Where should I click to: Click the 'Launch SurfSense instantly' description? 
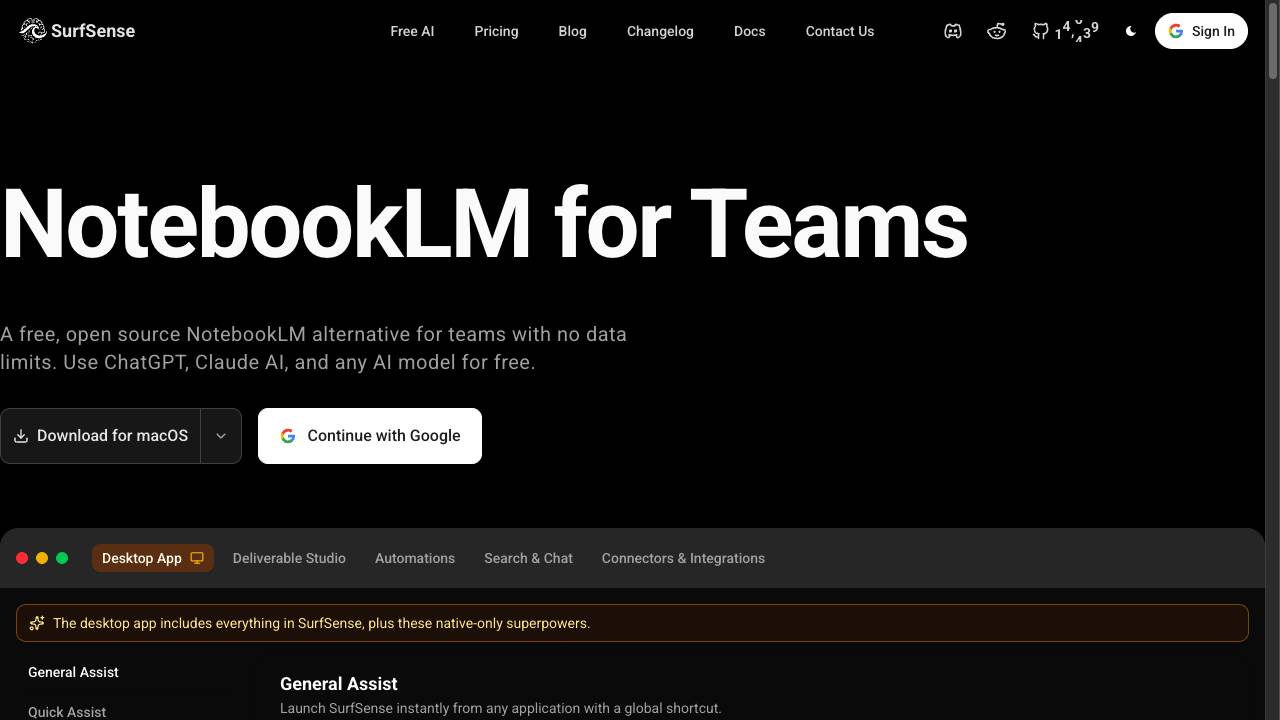coord(500,708)
